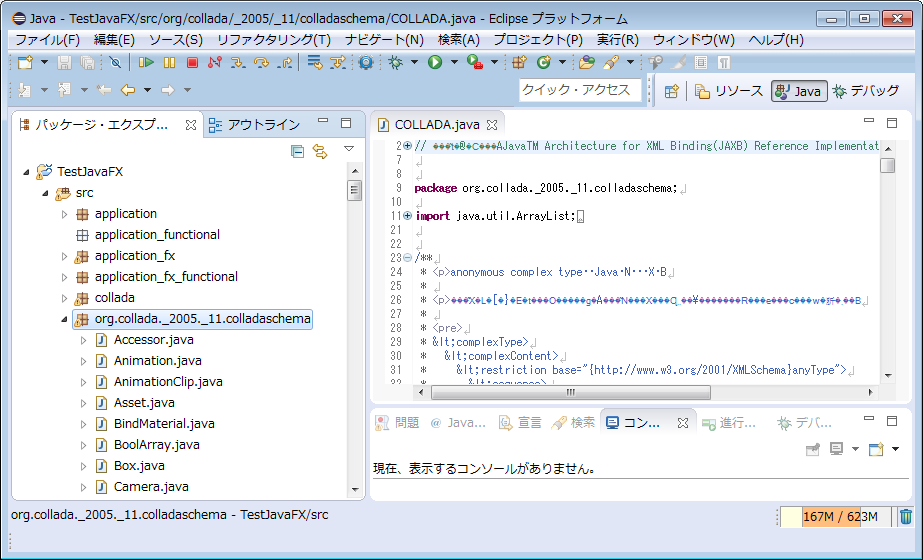Toggle Show Whitespace Characters pilcrow icon
923x560 pixels.
tap(724, 62)
